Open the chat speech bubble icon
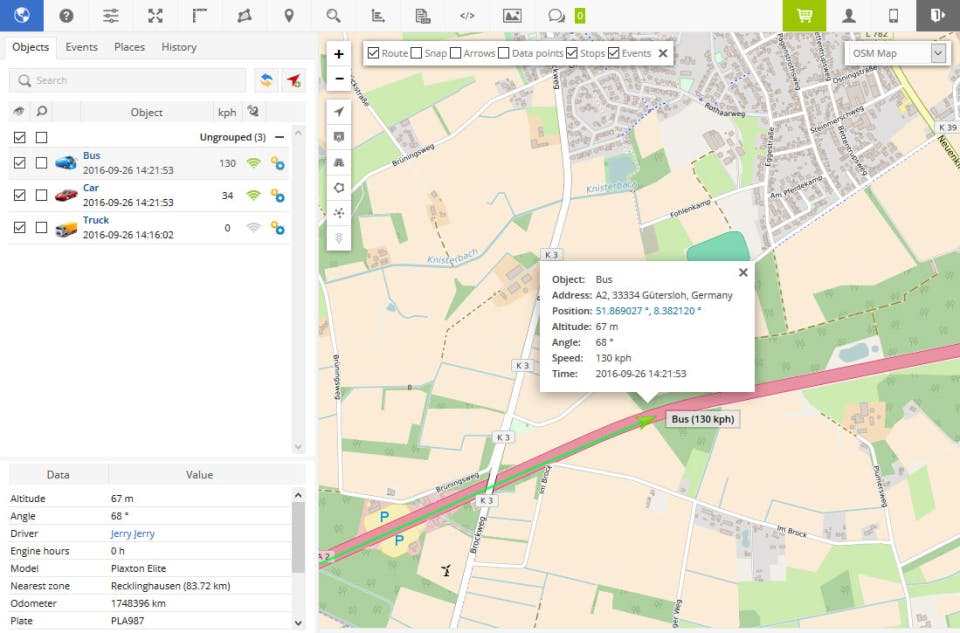The height and width of the screenshot is (633, 960). (x=556, y=15)
